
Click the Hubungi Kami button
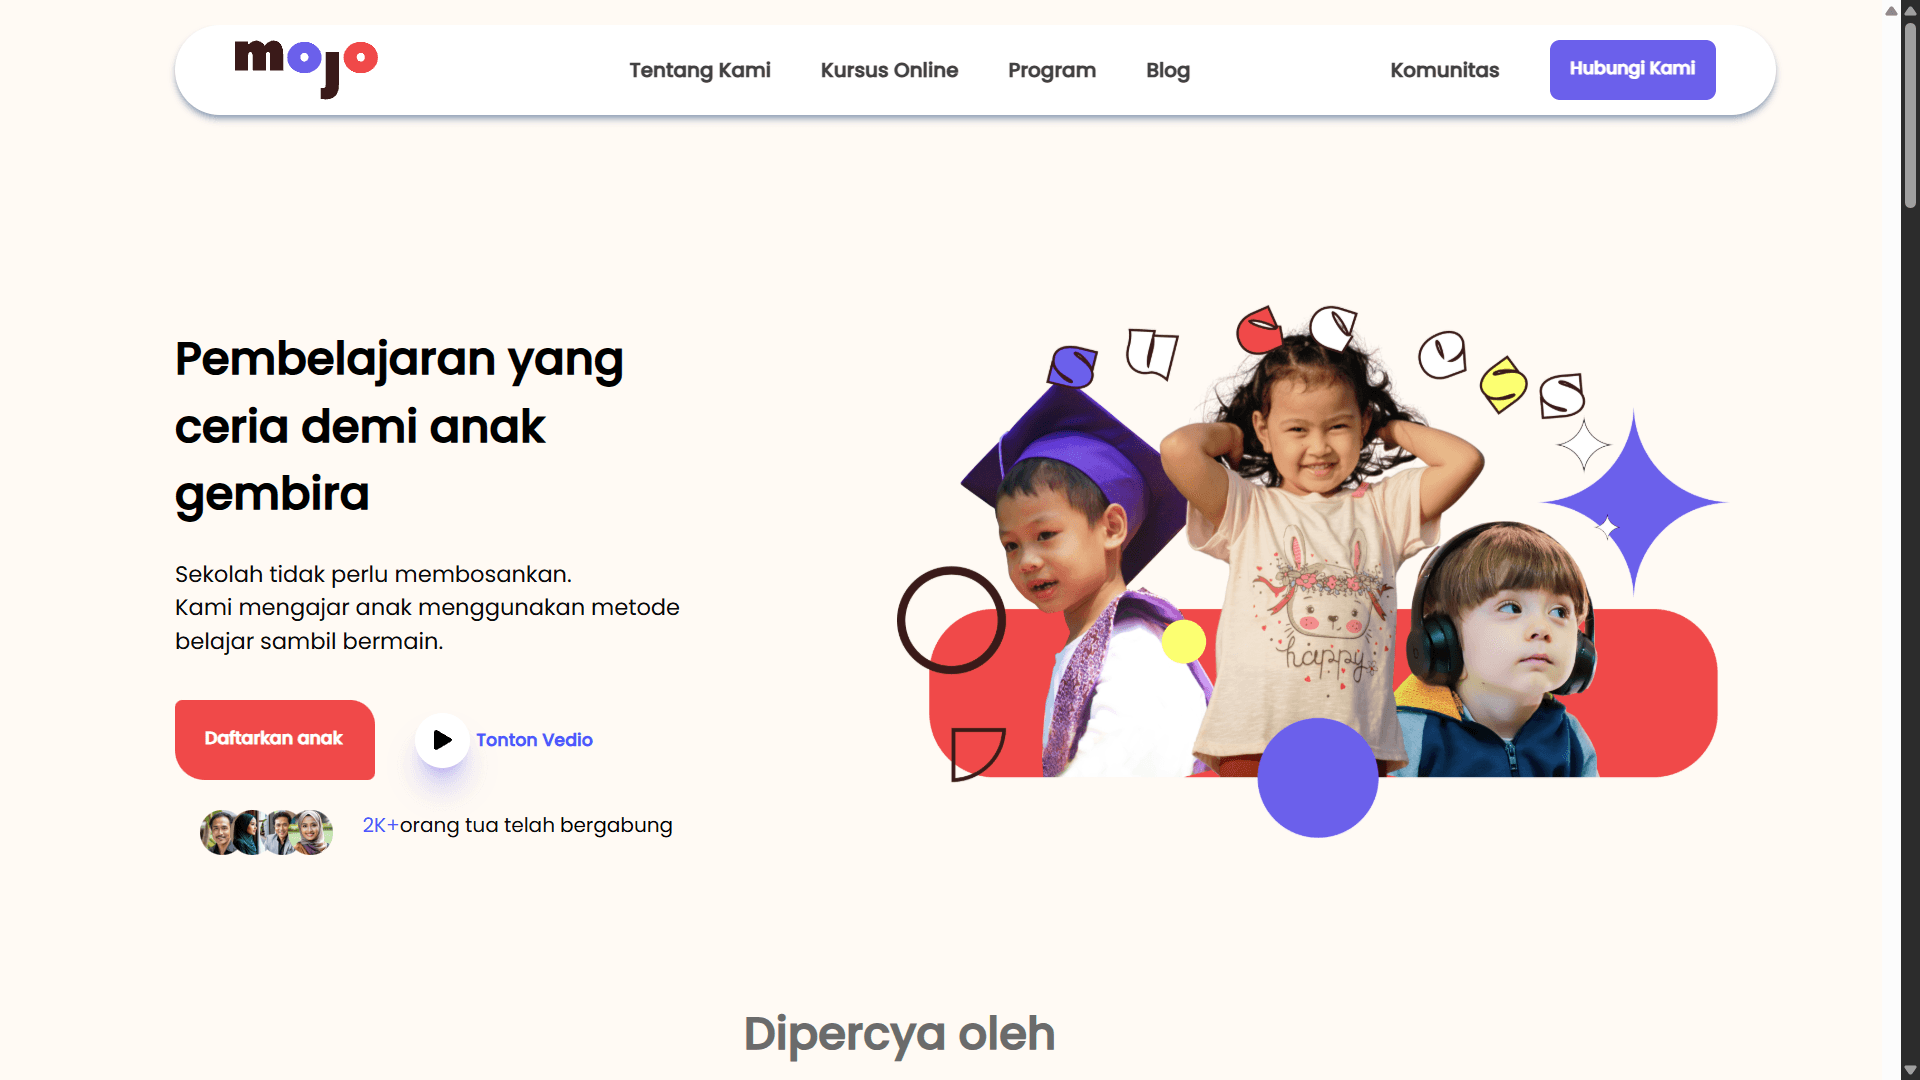click(1632, 69)
